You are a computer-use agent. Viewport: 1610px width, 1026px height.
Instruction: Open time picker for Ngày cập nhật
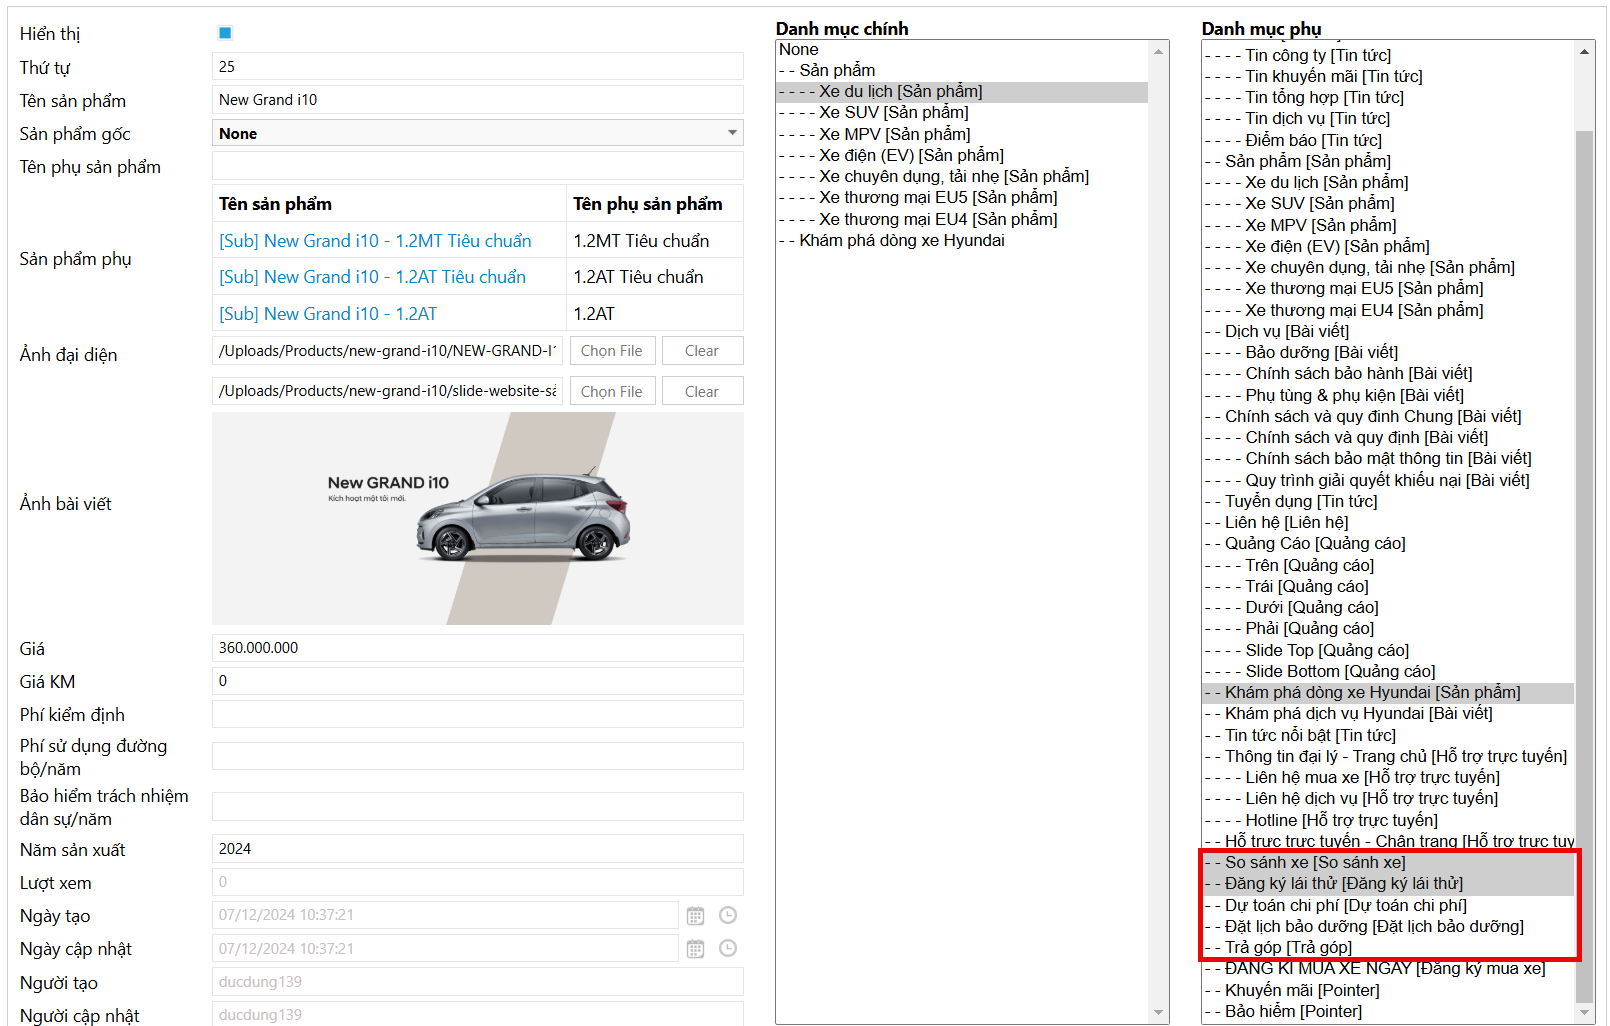click(728, 949)
